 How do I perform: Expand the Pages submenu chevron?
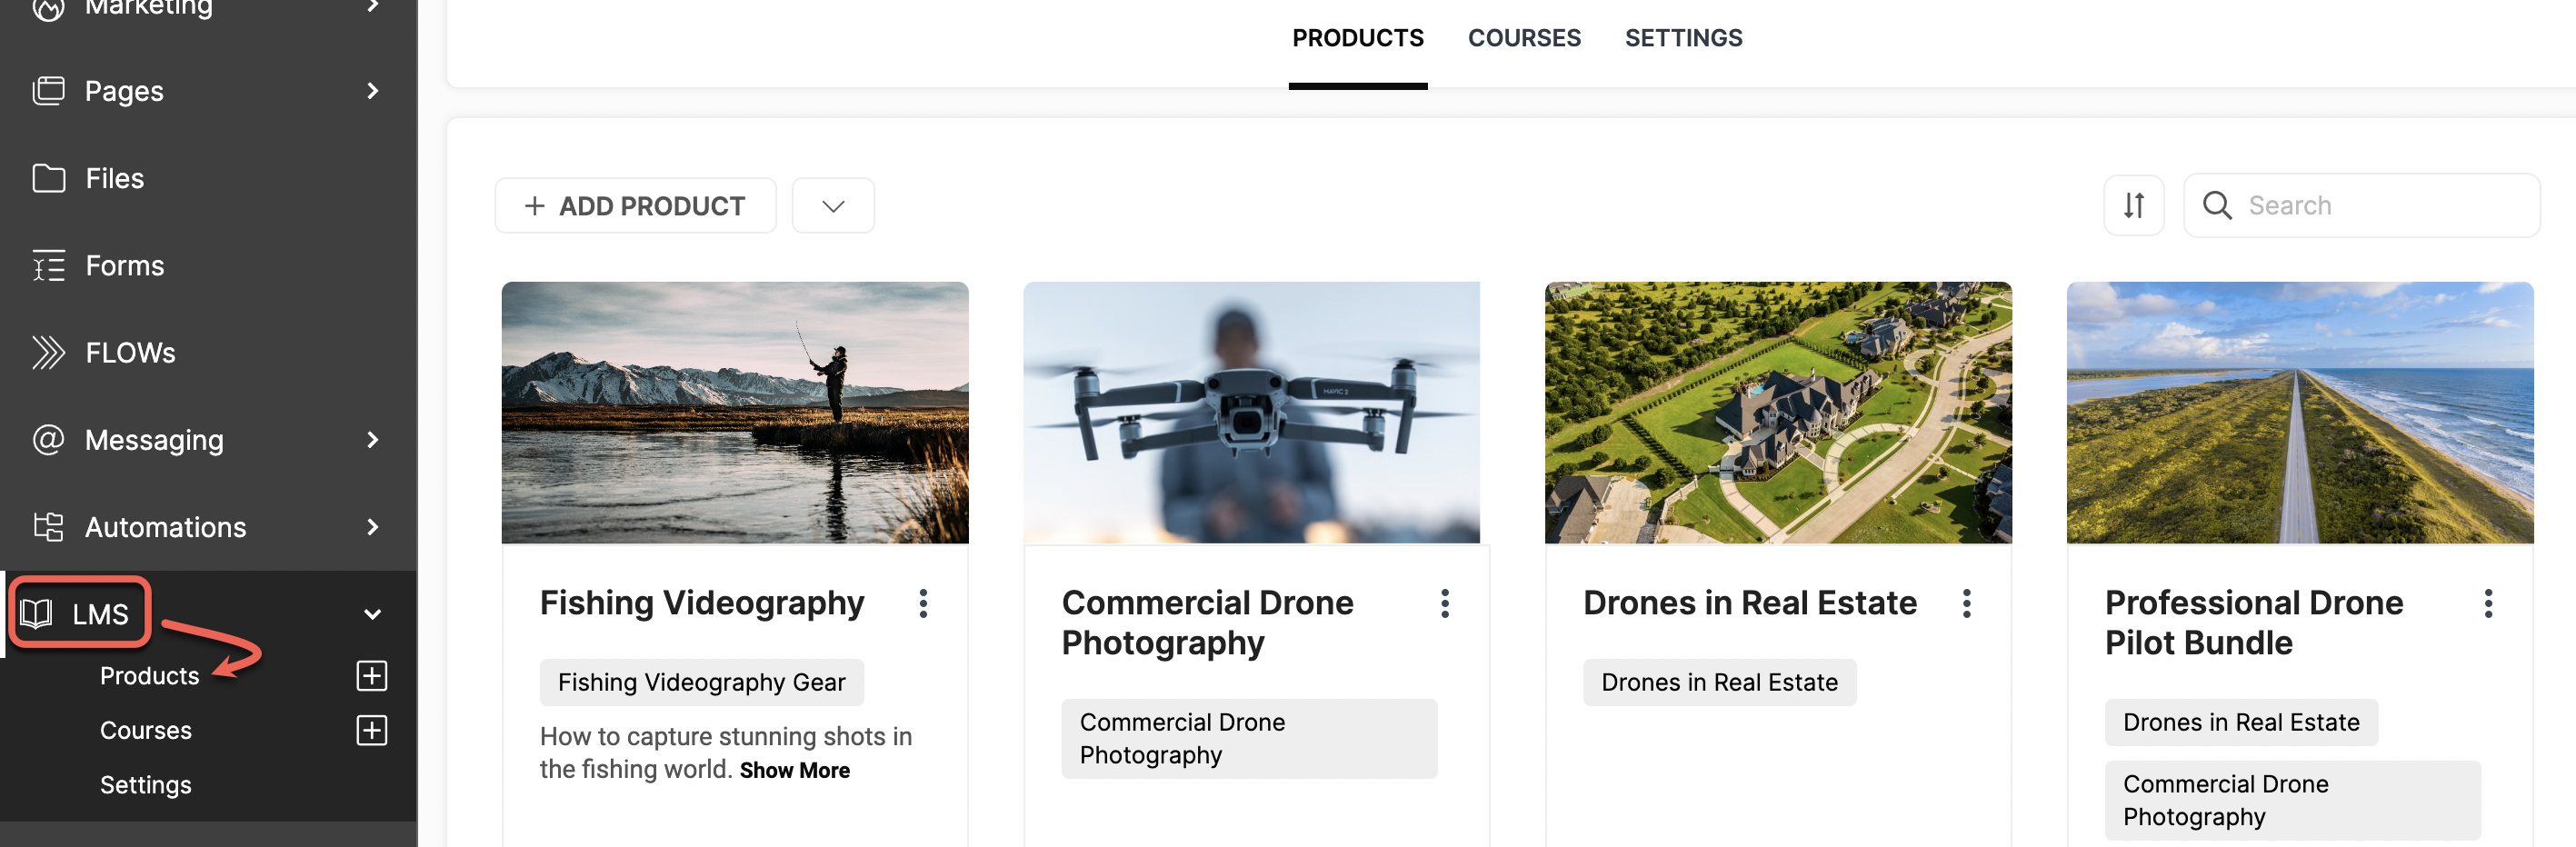click(373, 91)
